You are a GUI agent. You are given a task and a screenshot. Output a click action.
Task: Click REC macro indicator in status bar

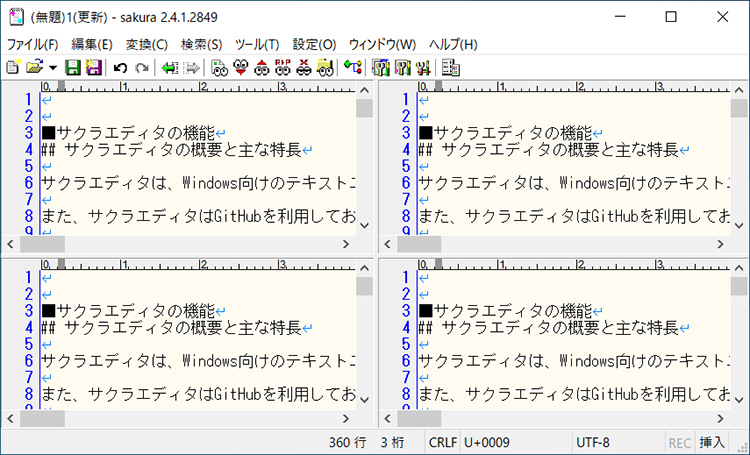coord(679,443)
